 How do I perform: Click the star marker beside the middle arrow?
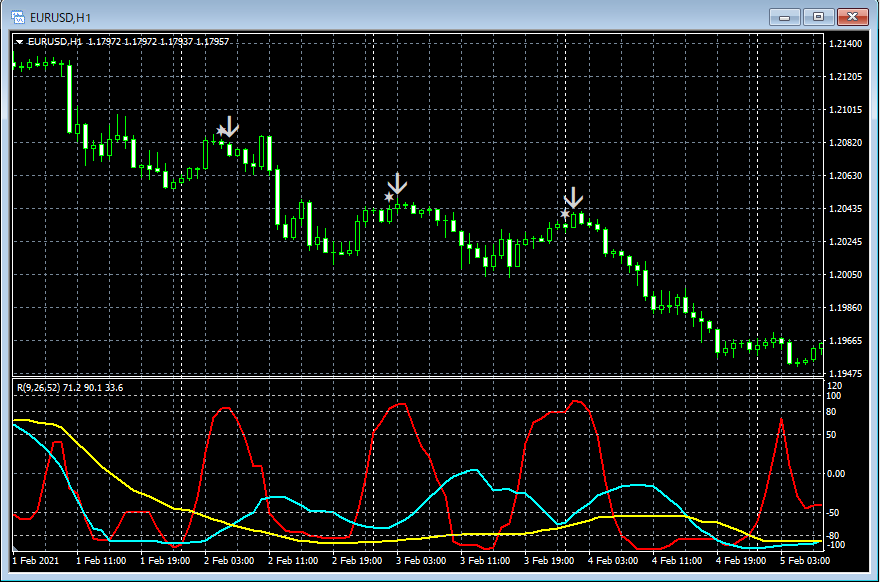389,197
